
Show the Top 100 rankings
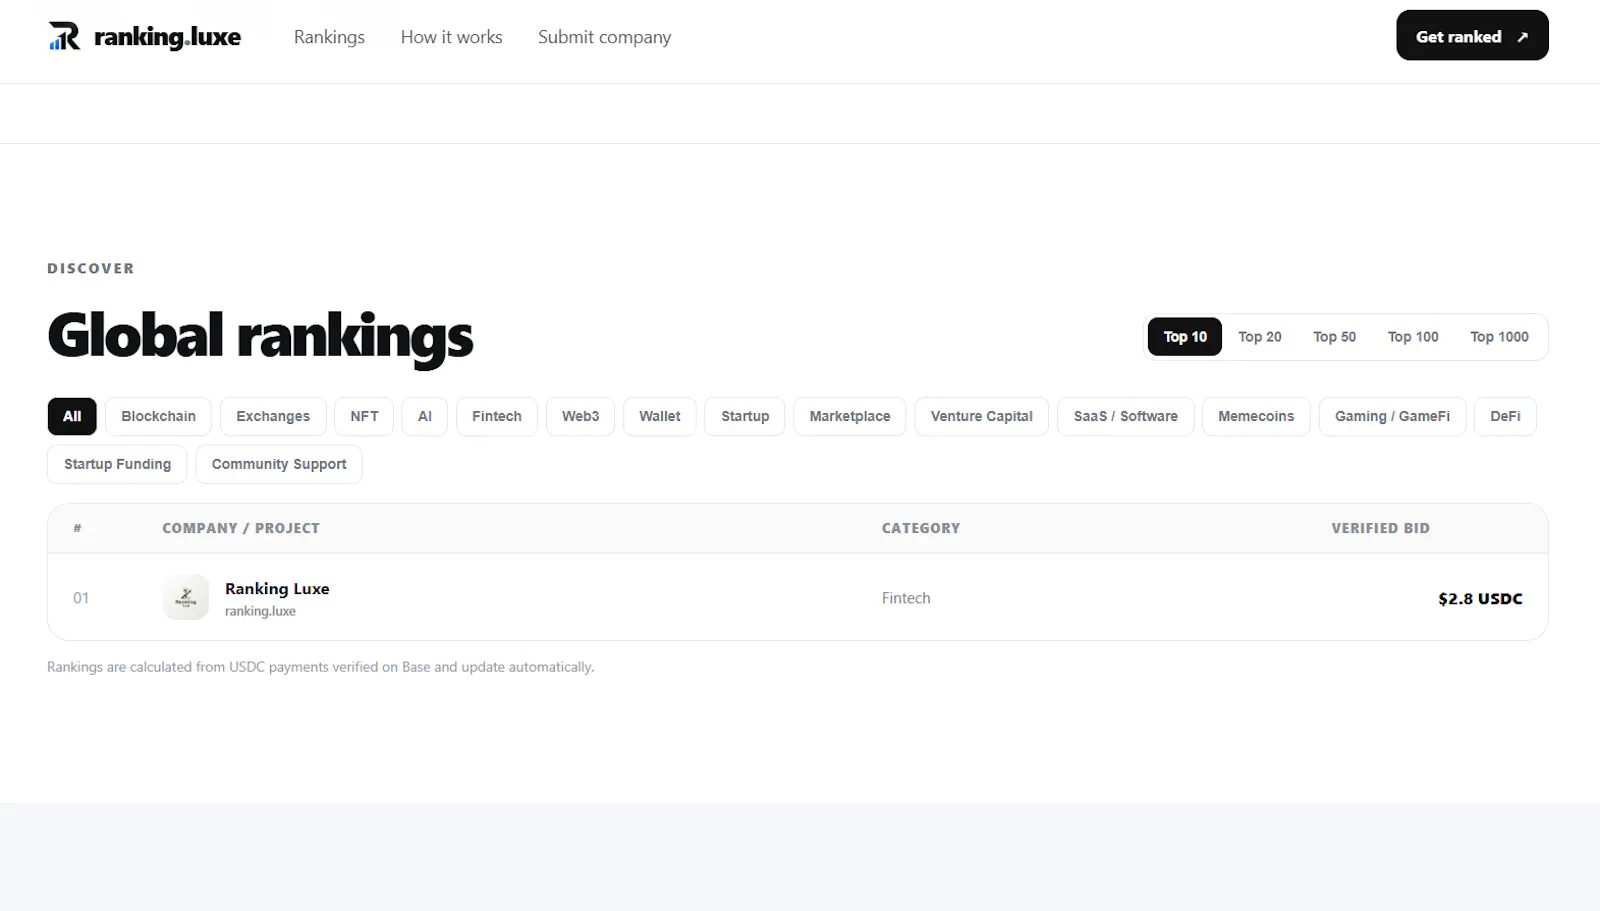1413,337
